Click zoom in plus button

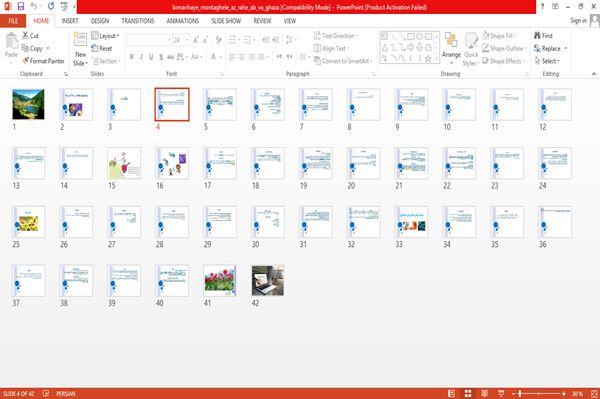tap(564, 393)
